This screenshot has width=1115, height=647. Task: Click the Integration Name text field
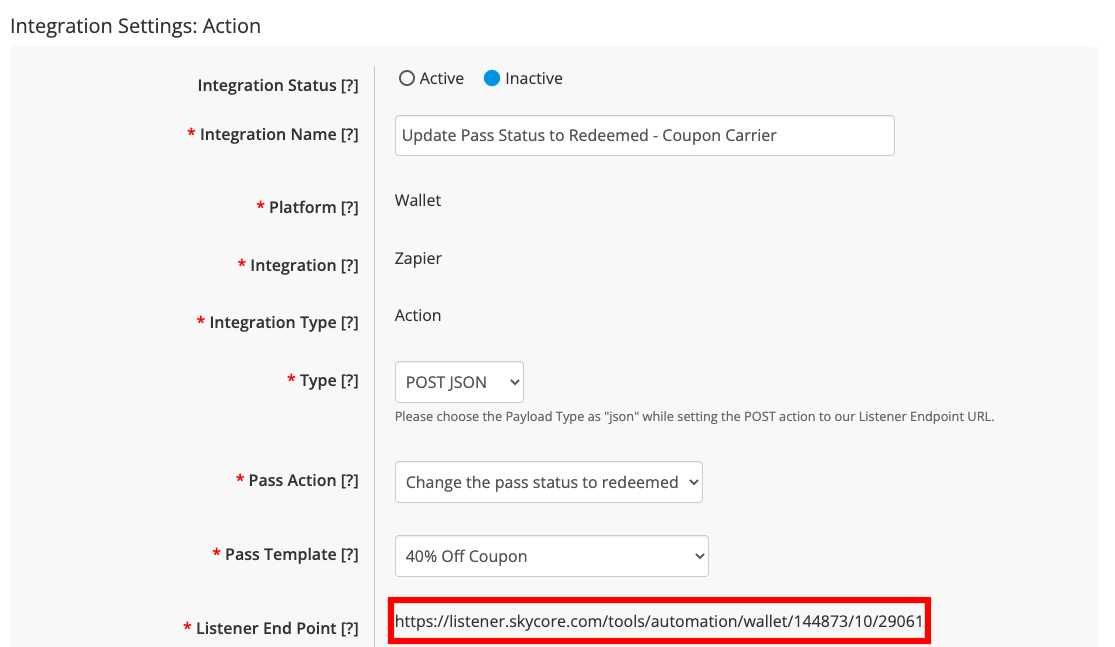tap(644, 135)
